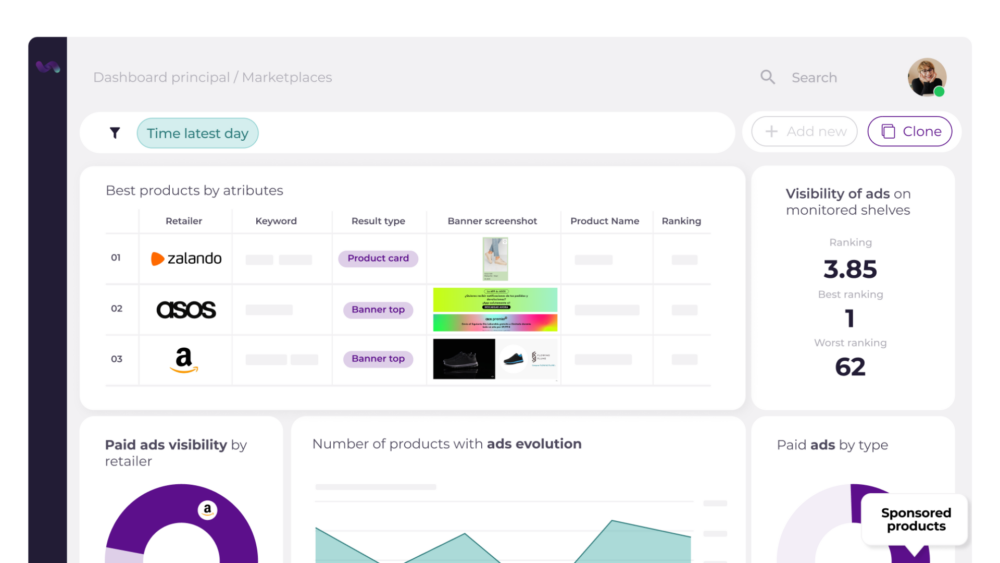
Task: Click the Retailer column header
Action: [x=184, y=221]
